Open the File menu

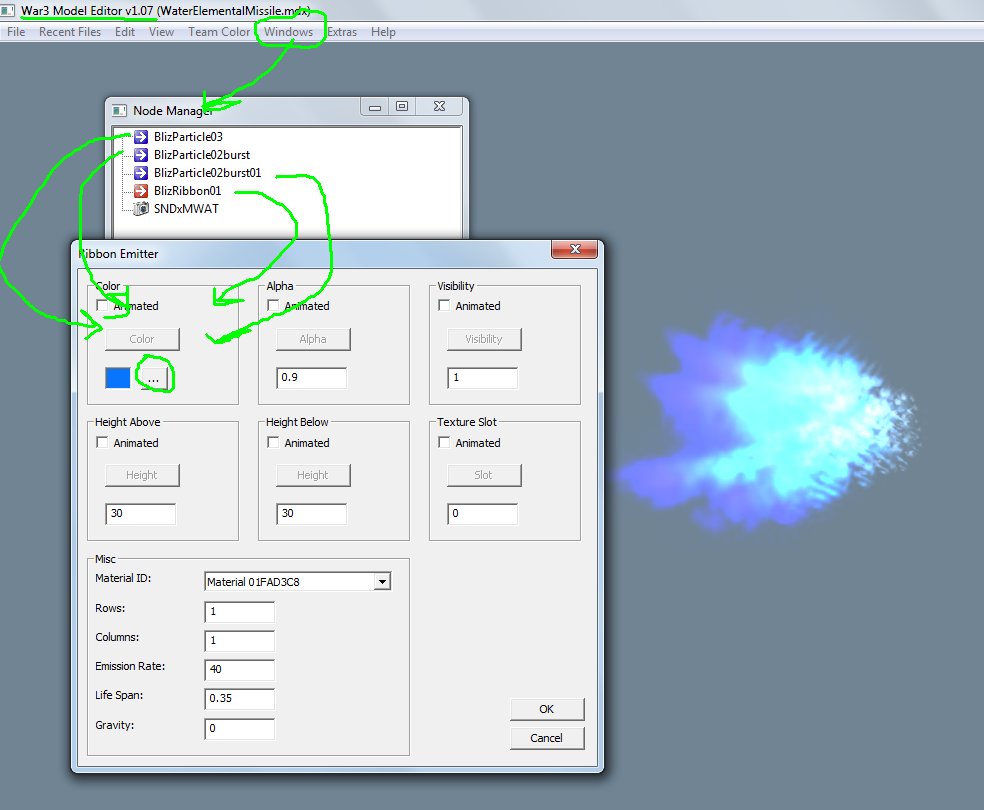pos(16,32)
